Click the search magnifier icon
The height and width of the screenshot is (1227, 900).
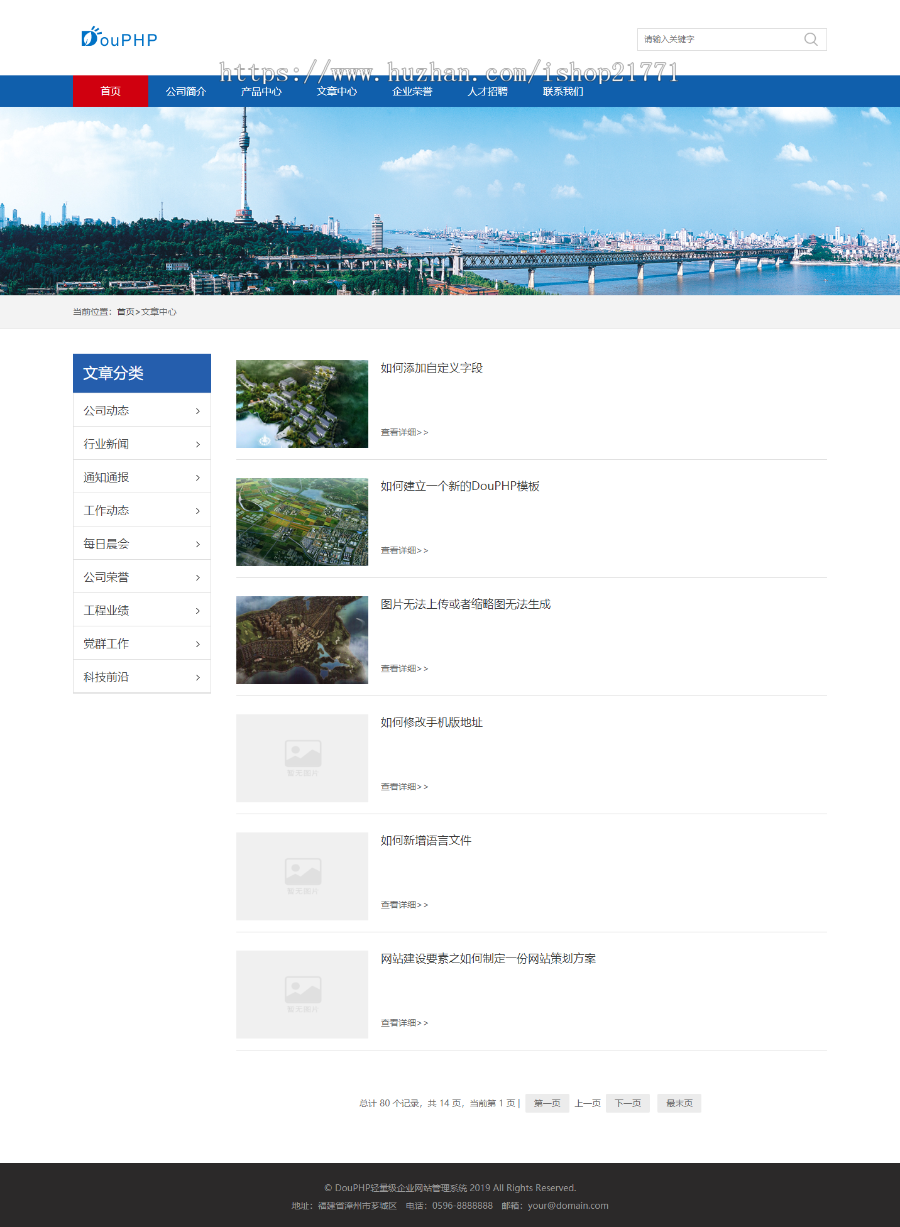pos(810,39)
